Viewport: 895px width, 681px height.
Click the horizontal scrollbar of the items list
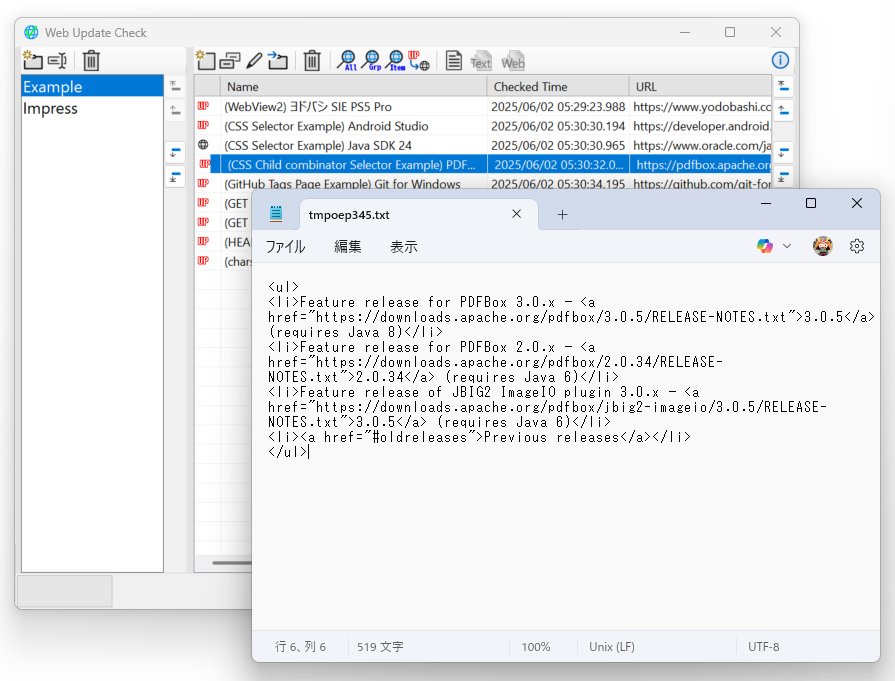tap(232, 563)
